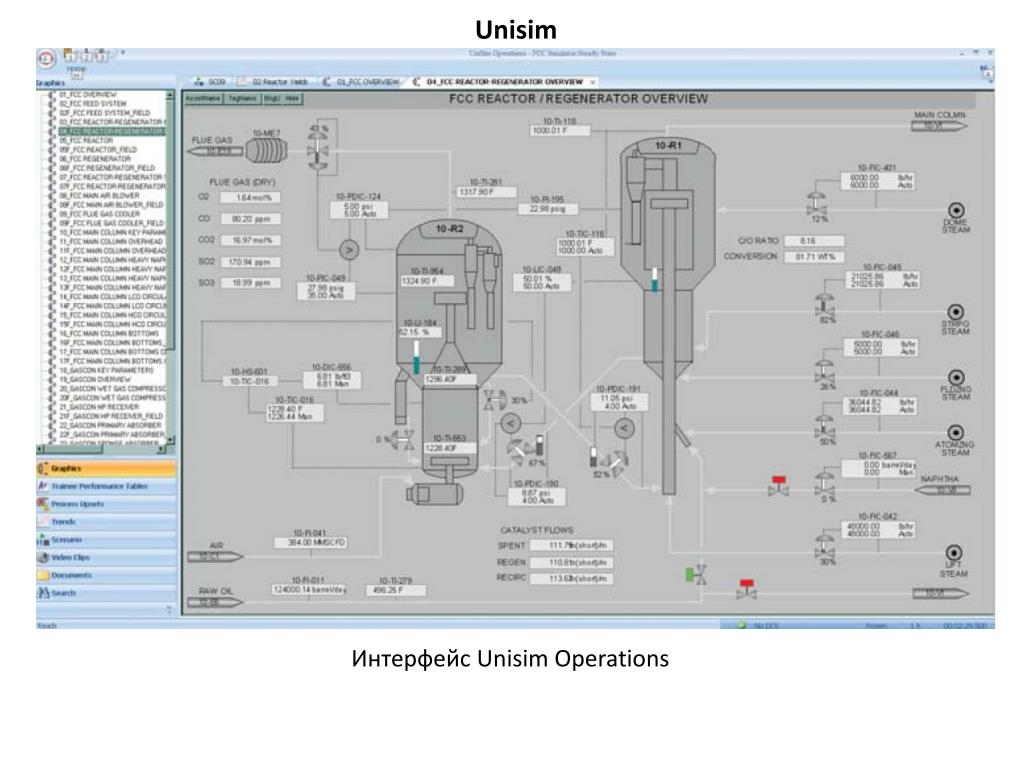The height and width of the screenshot is (768, 1024).
Task: Click the graphics tree horizontal scrollbar
Action: pos(101,449)
